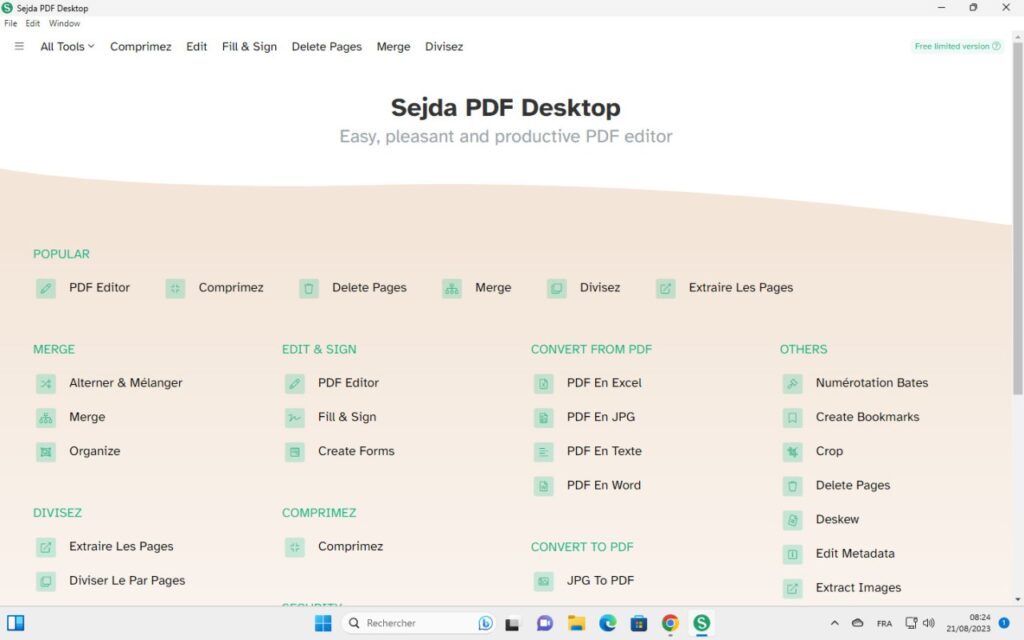1024x640 pixels.
Task: Click the PDF En JPG icon
Action: coord(543,417)
